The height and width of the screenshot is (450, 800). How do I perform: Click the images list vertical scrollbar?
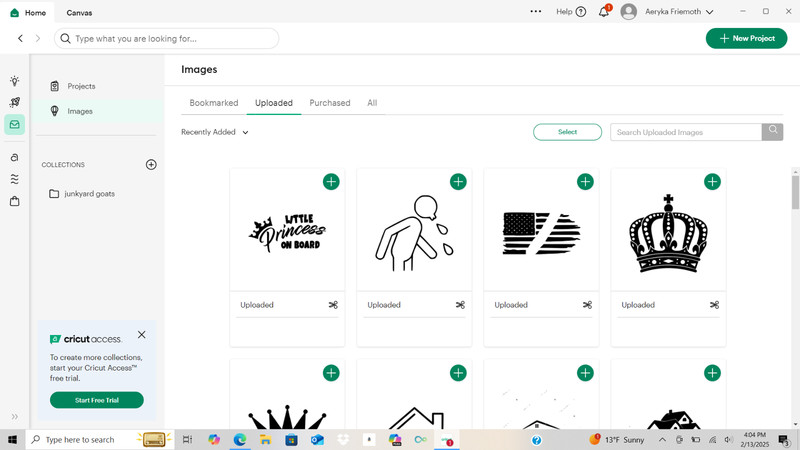tap(795, 193)
